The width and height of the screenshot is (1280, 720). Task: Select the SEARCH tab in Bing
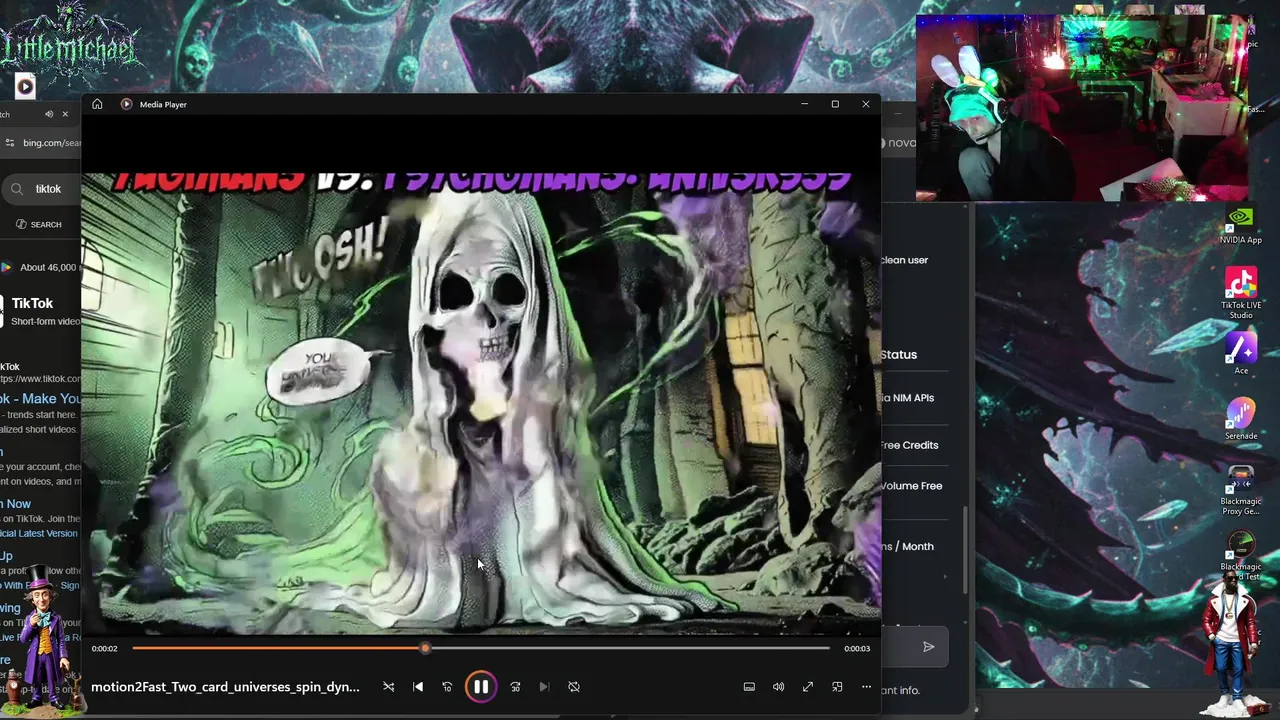pos(38,224)
